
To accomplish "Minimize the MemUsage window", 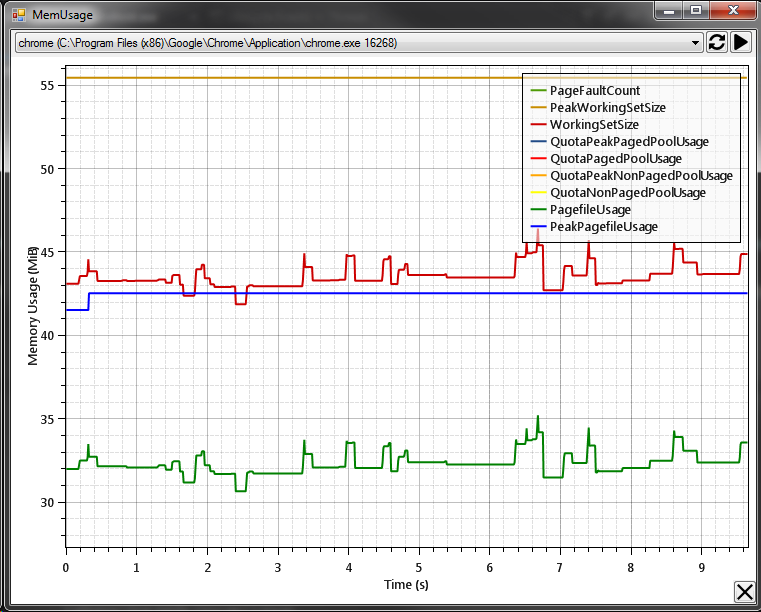I will coord(669,11).
